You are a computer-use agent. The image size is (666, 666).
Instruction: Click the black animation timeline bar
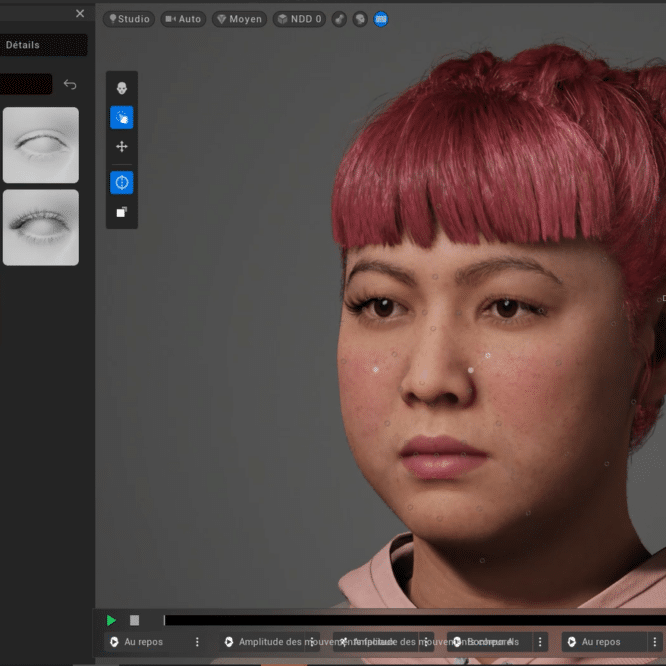(415, 621)
